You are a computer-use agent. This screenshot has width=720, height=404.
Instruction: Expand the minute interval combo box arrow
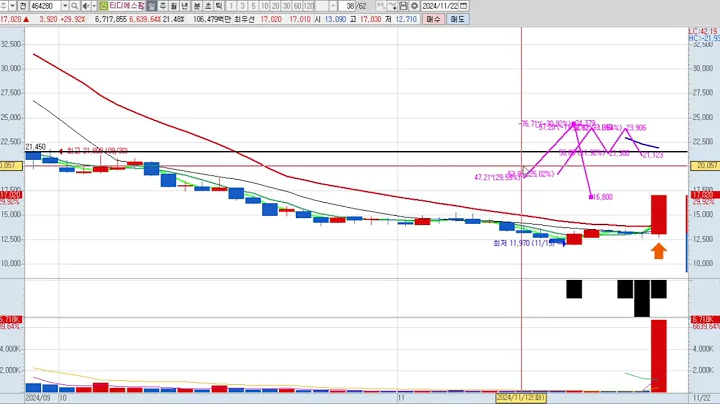tap(333, 6)
